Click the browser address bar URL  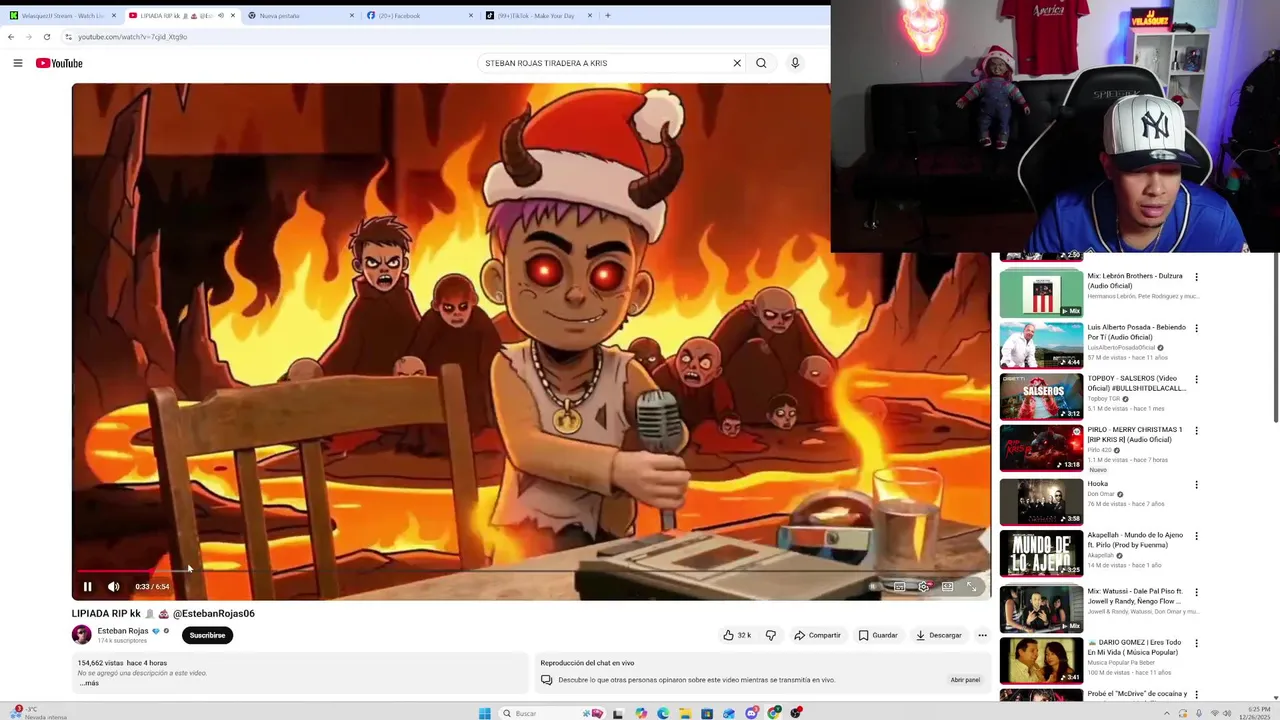tap(133, 37)
